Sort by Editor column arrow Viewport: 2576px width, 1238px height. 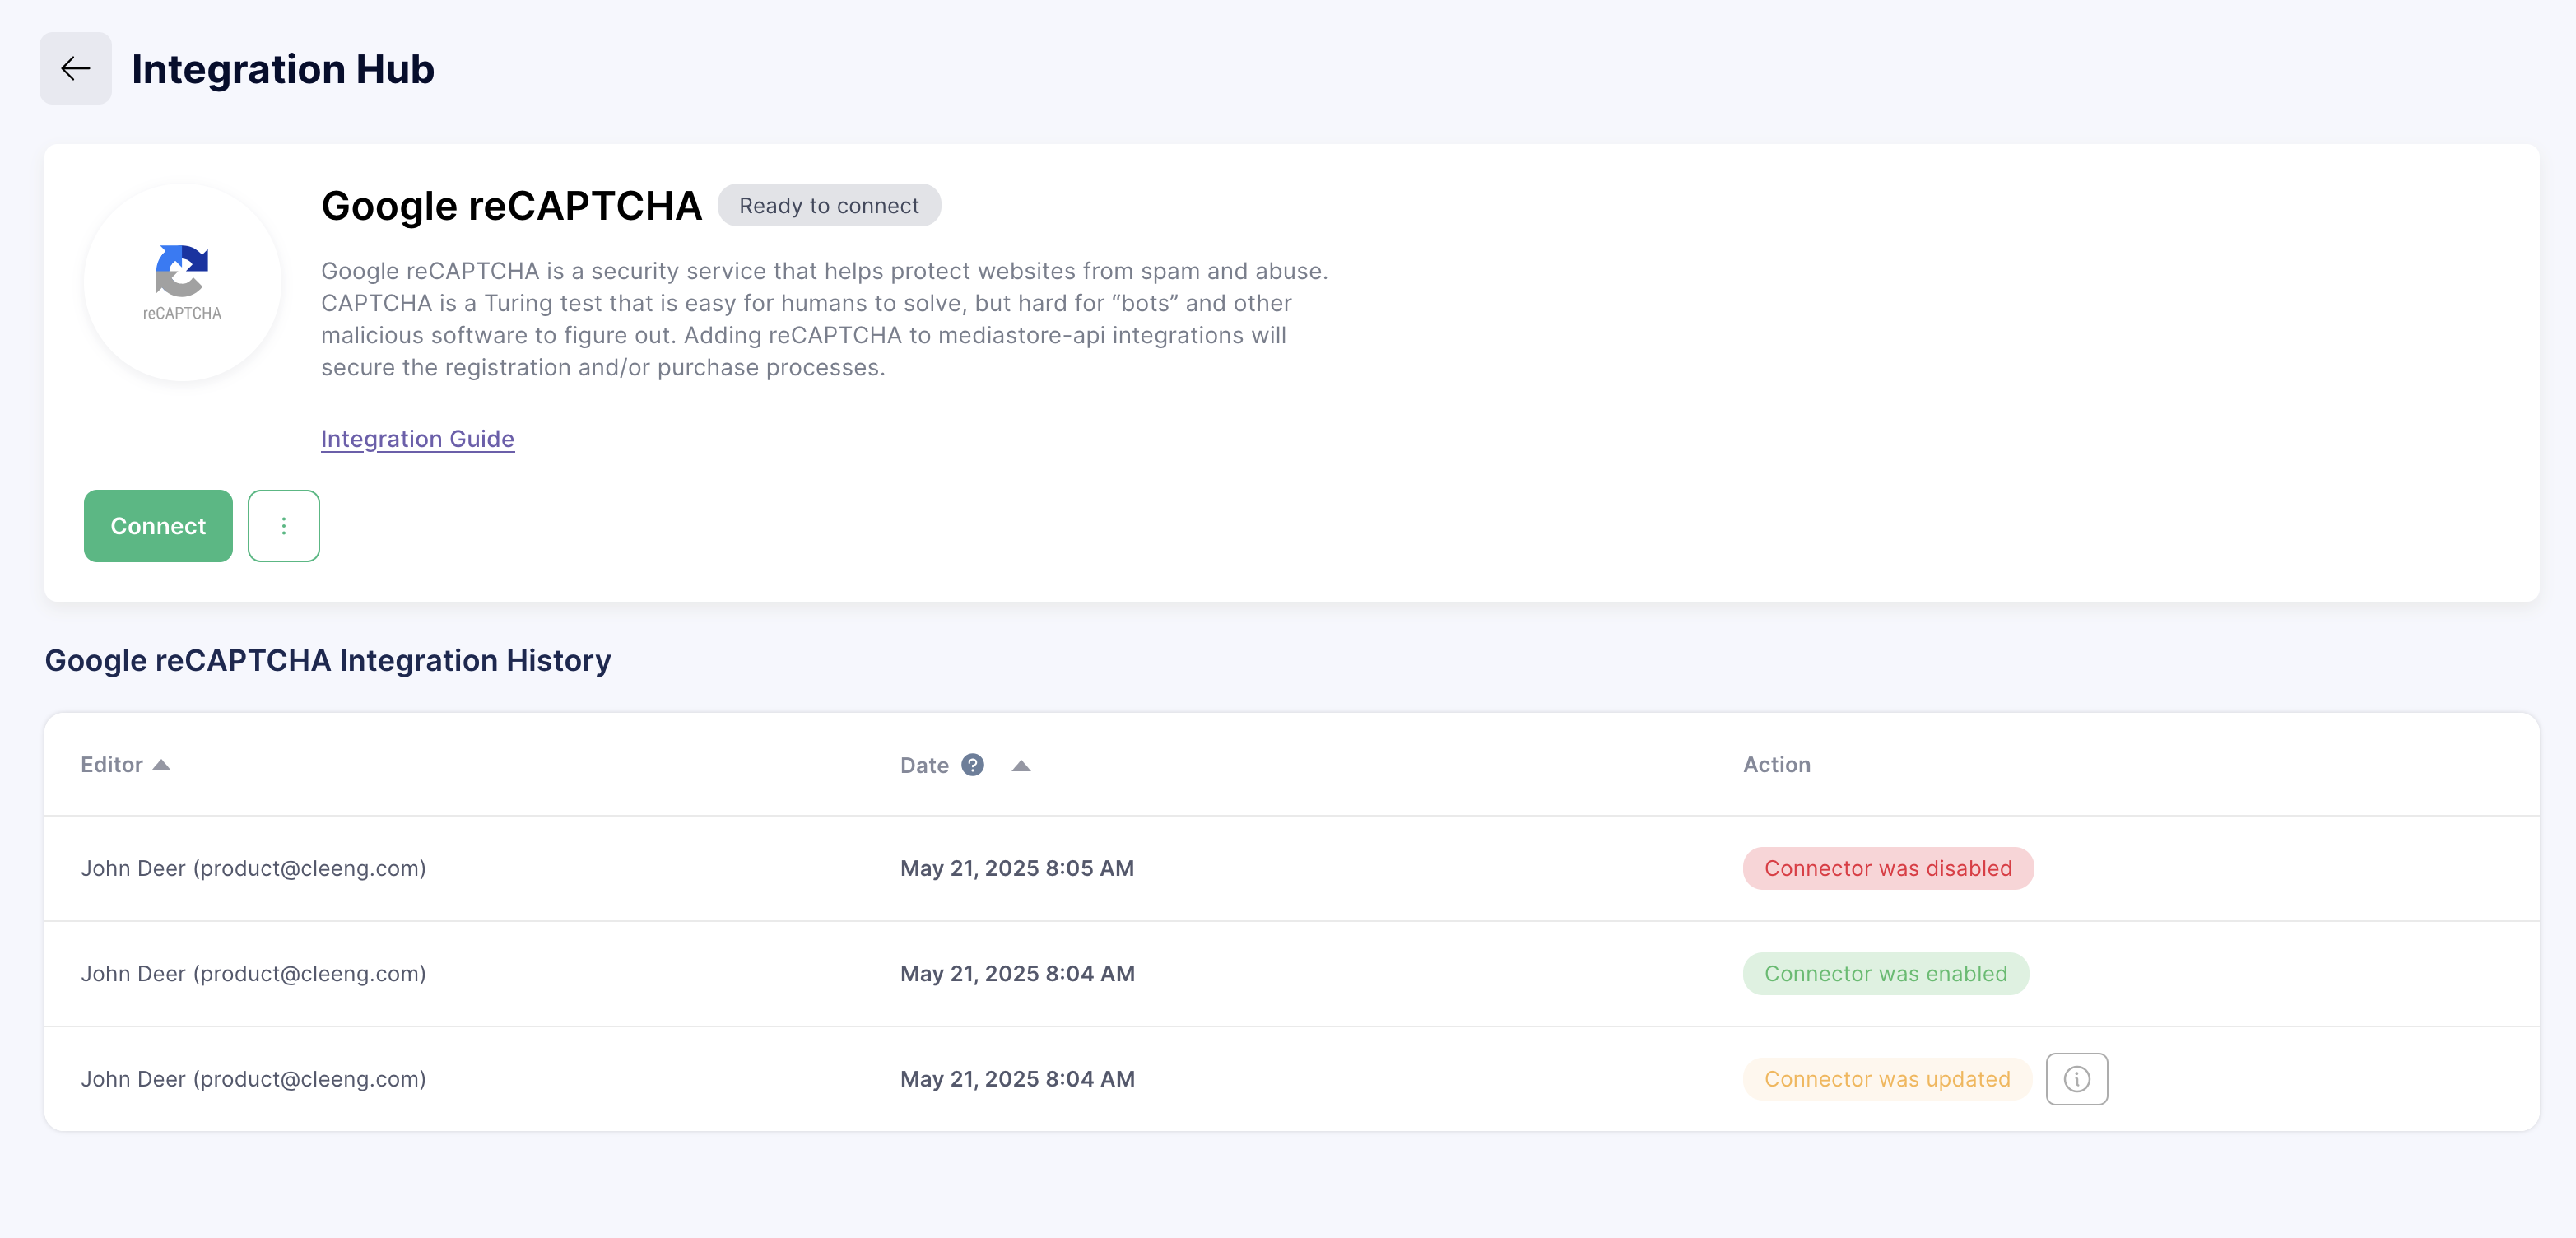click(161, 765)
